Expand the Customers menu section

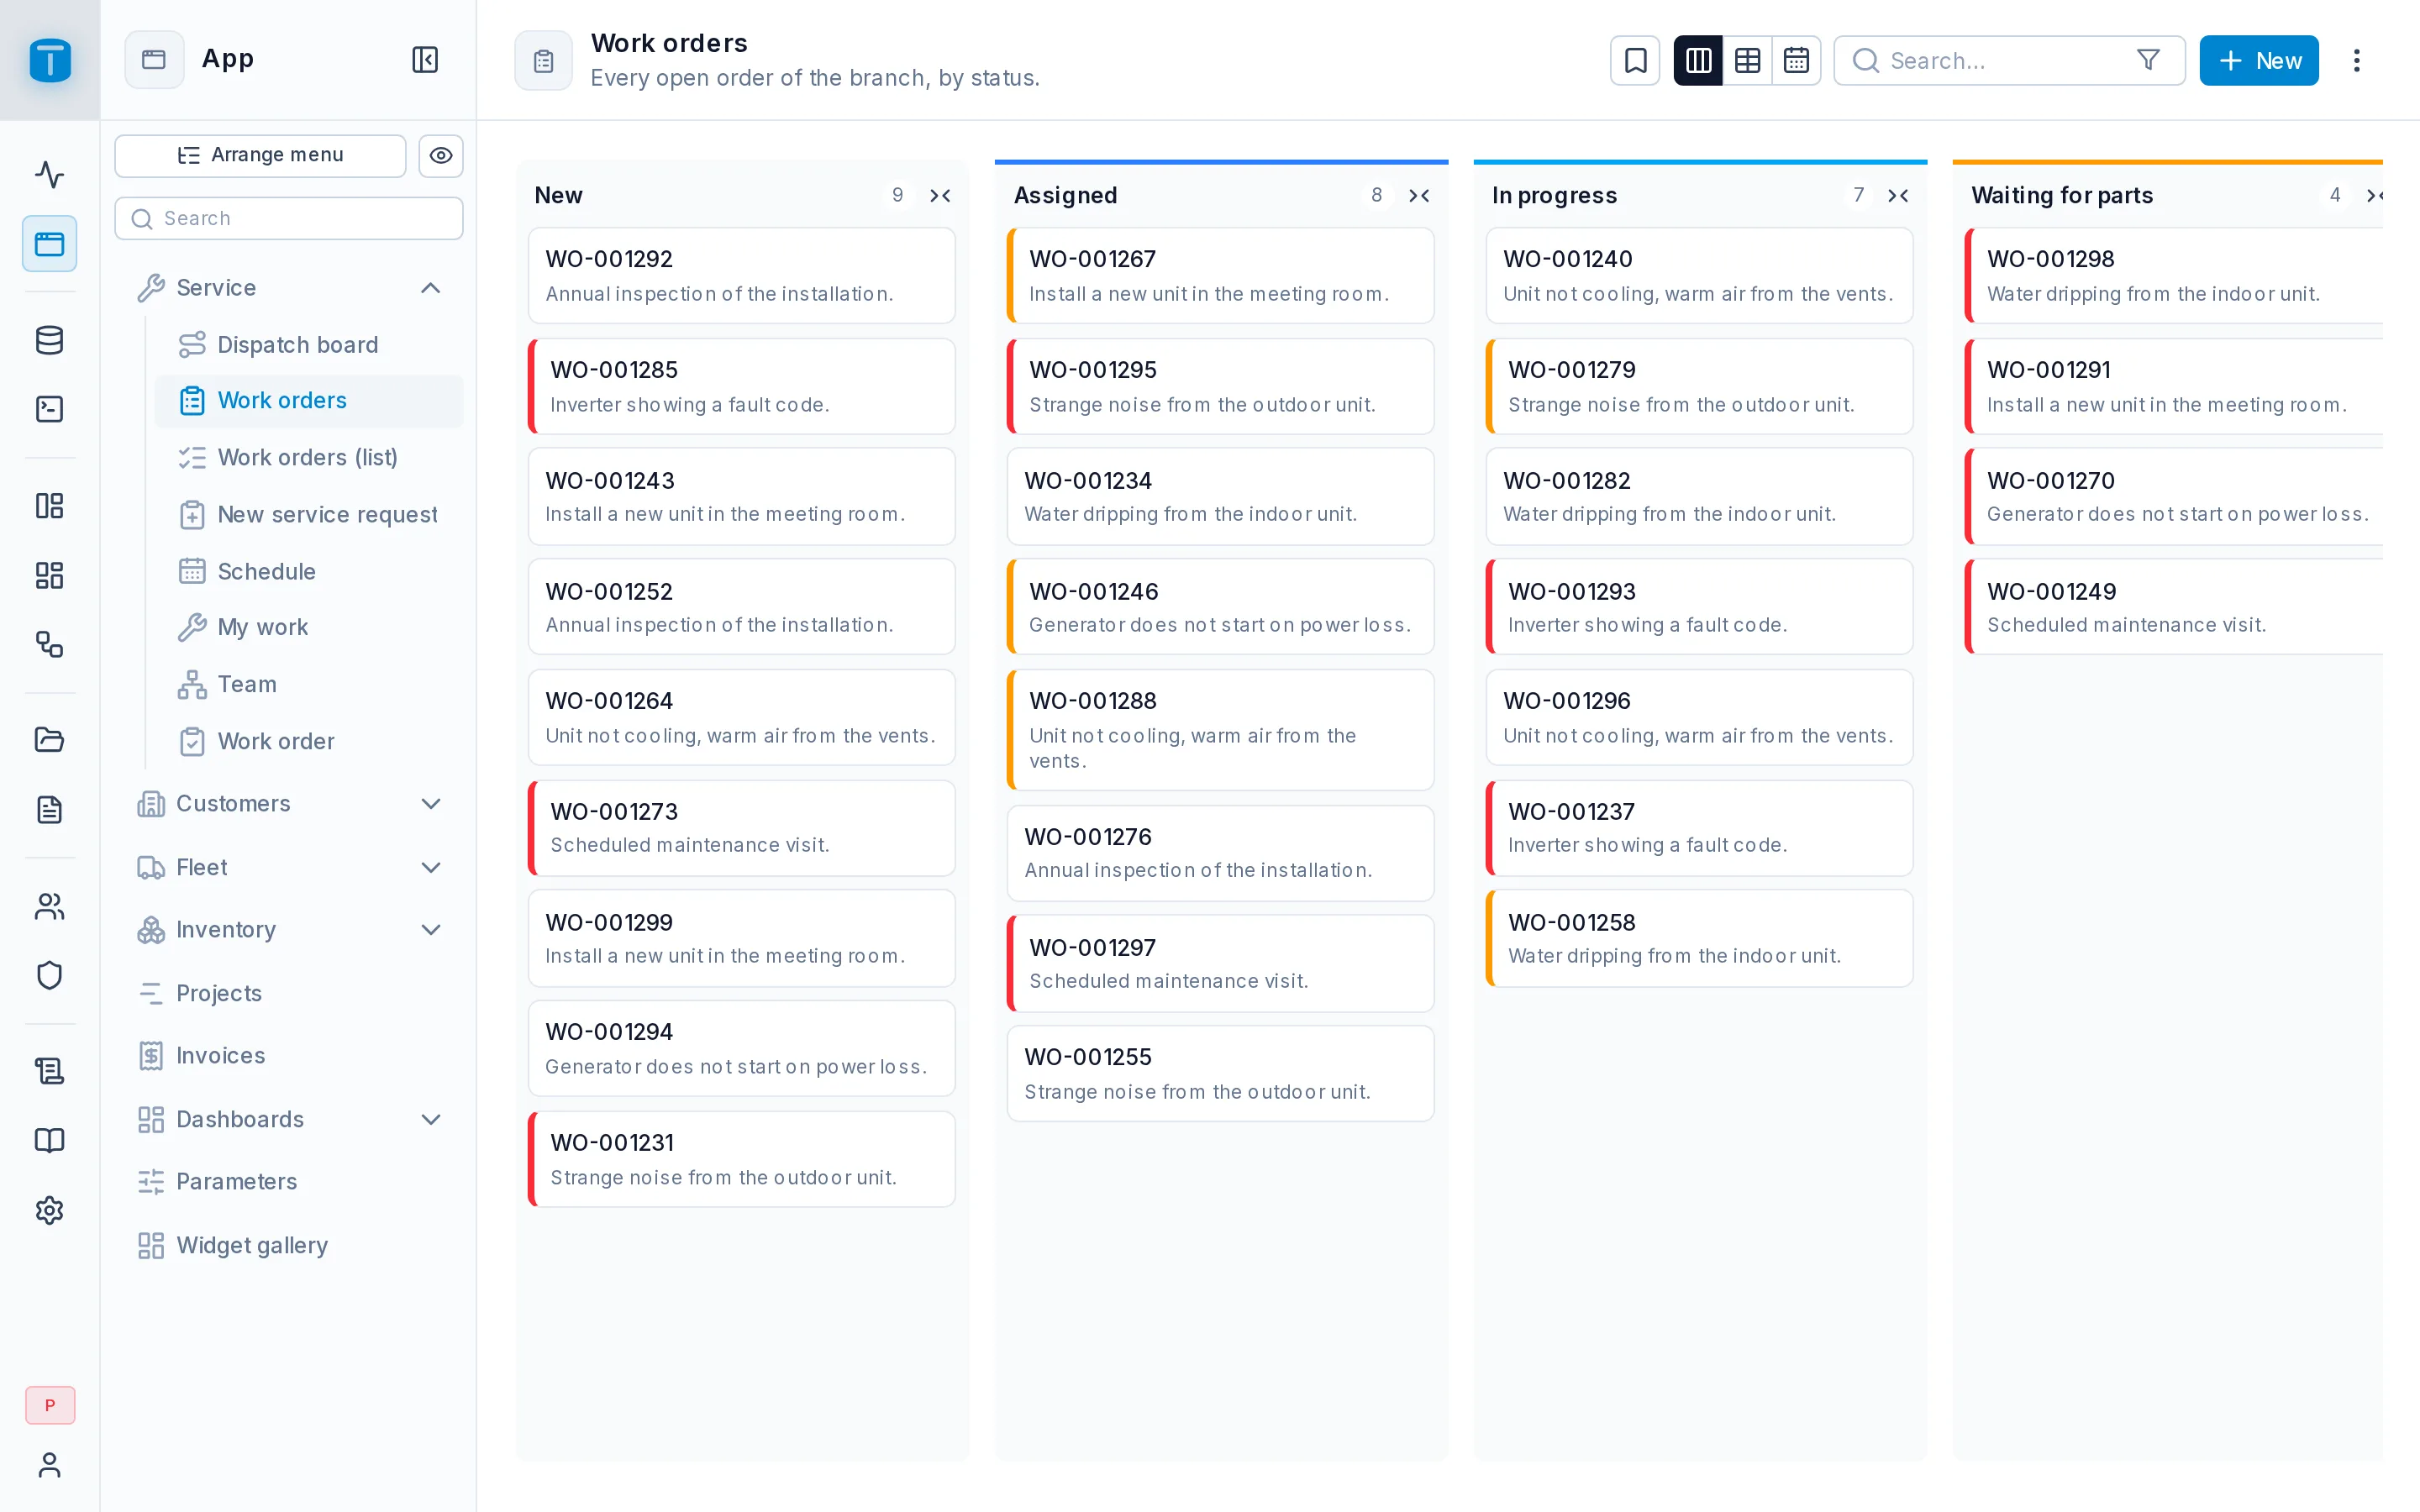[x=430, y=803]
